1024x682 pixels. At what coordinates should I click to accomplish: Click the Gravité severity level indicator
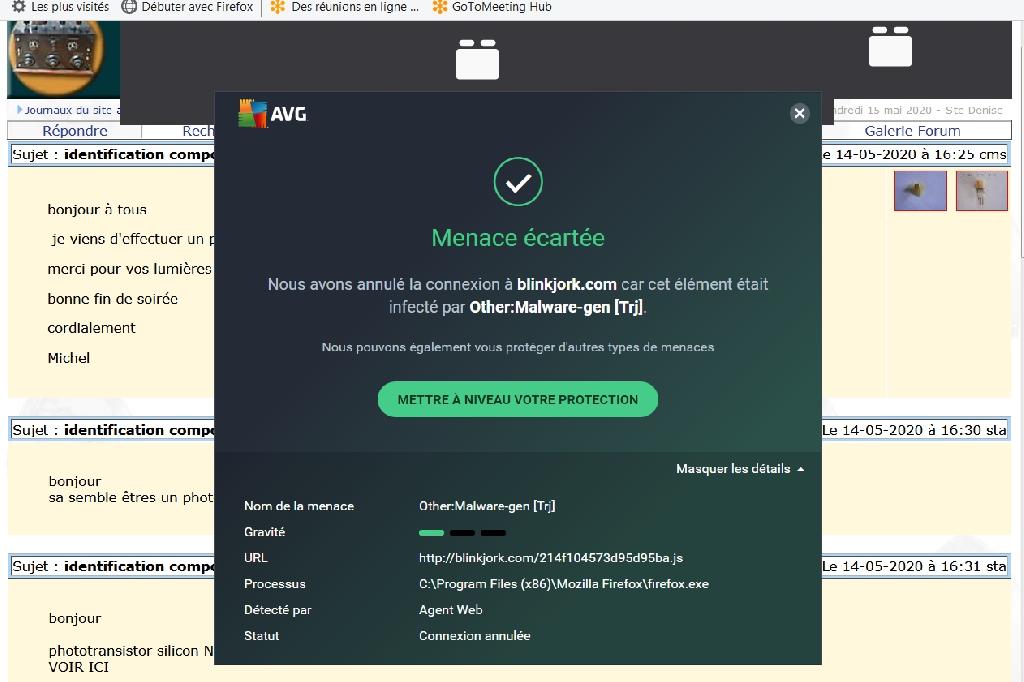(x=462, y=532)
